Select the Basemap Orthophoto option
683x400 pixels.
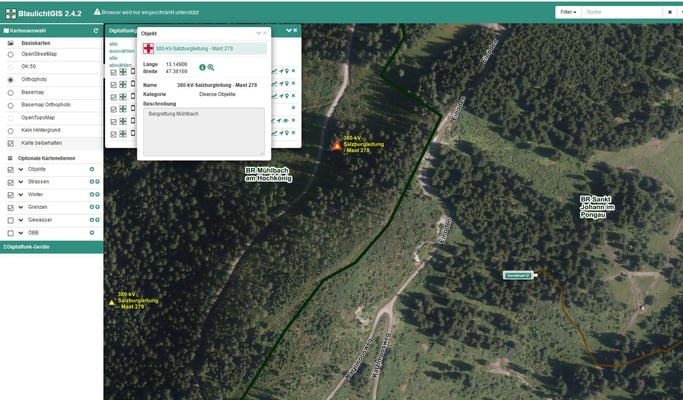pos(10,105)
